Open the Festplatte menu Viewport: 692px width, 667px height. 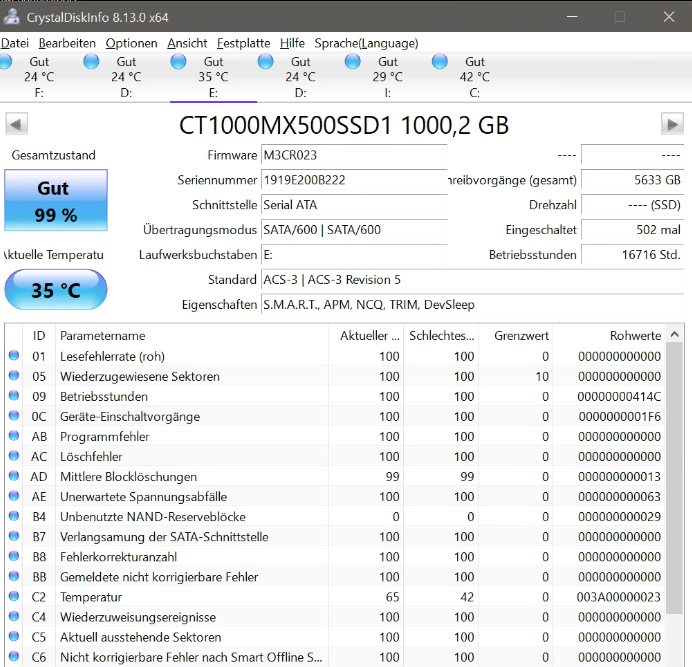pos(244,43)
